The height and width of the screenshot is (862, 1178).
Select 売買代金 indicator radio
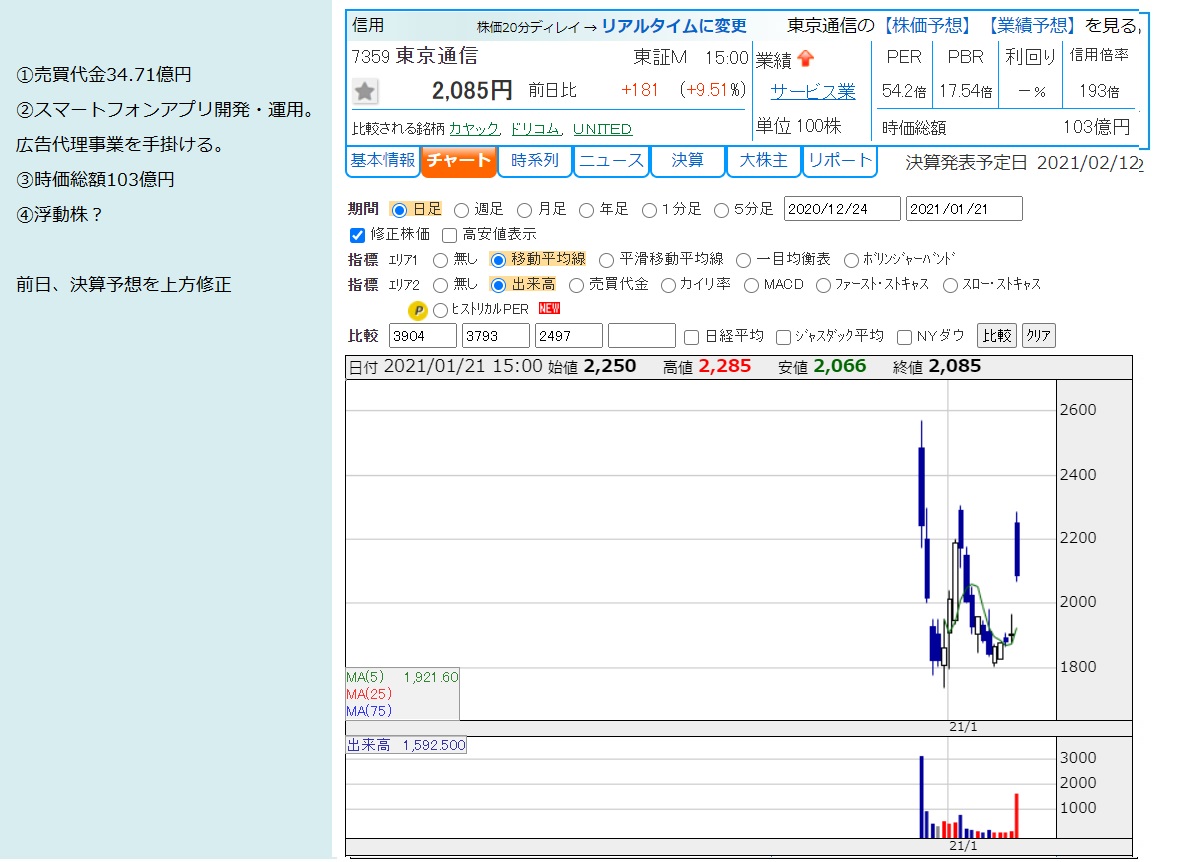pos(576,285)
